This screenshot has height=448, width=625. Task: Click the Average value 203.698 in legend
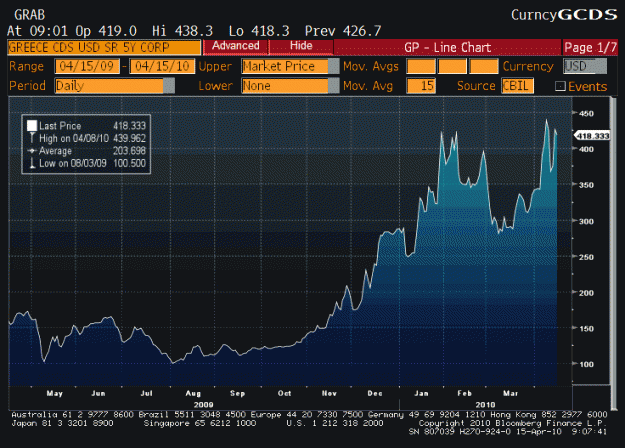[x=130, y=151]
